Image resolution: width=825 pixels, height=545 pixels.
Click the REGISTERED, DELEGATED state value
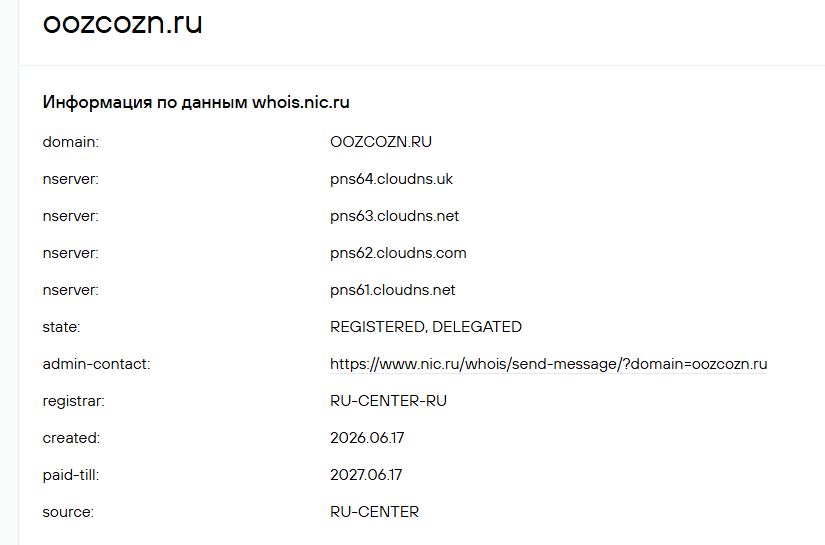[426, 327]
